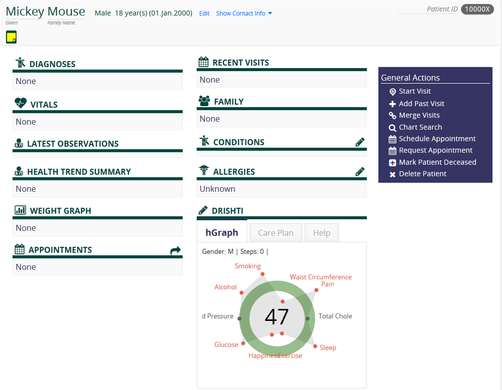
Task: Click the Conditions section icon
Action: [x=204, y=141]
